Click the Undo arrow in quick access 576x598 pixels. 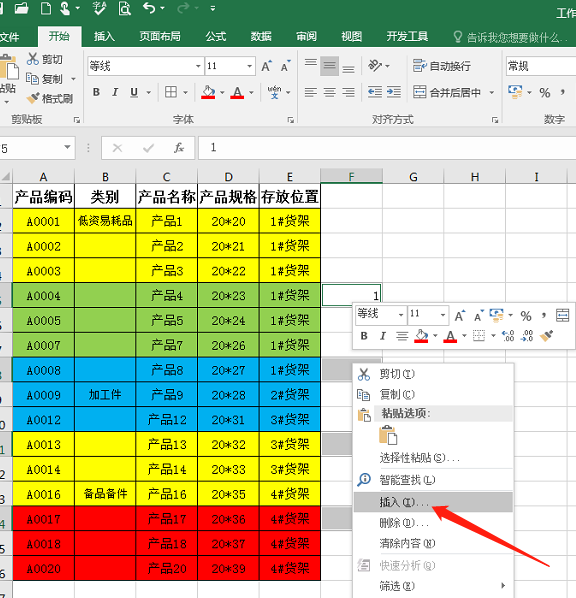pos(149,8)
